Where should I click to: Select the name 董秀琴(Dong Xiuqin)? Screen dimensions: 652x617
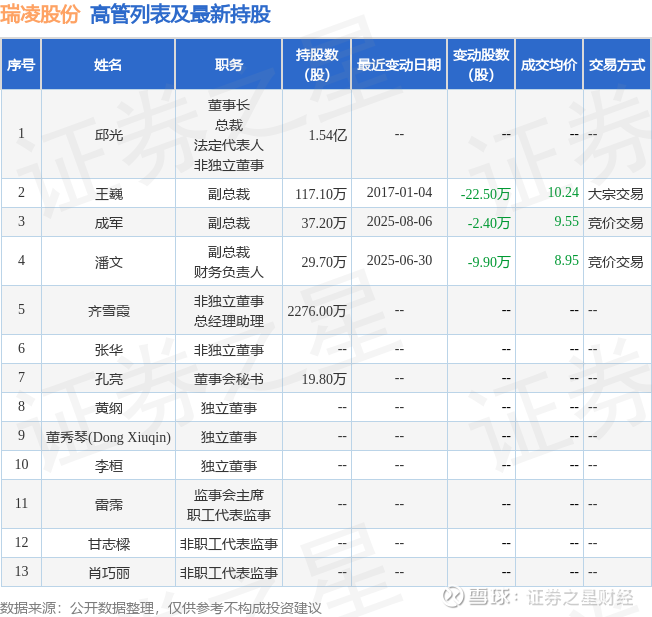coord(108,437)
